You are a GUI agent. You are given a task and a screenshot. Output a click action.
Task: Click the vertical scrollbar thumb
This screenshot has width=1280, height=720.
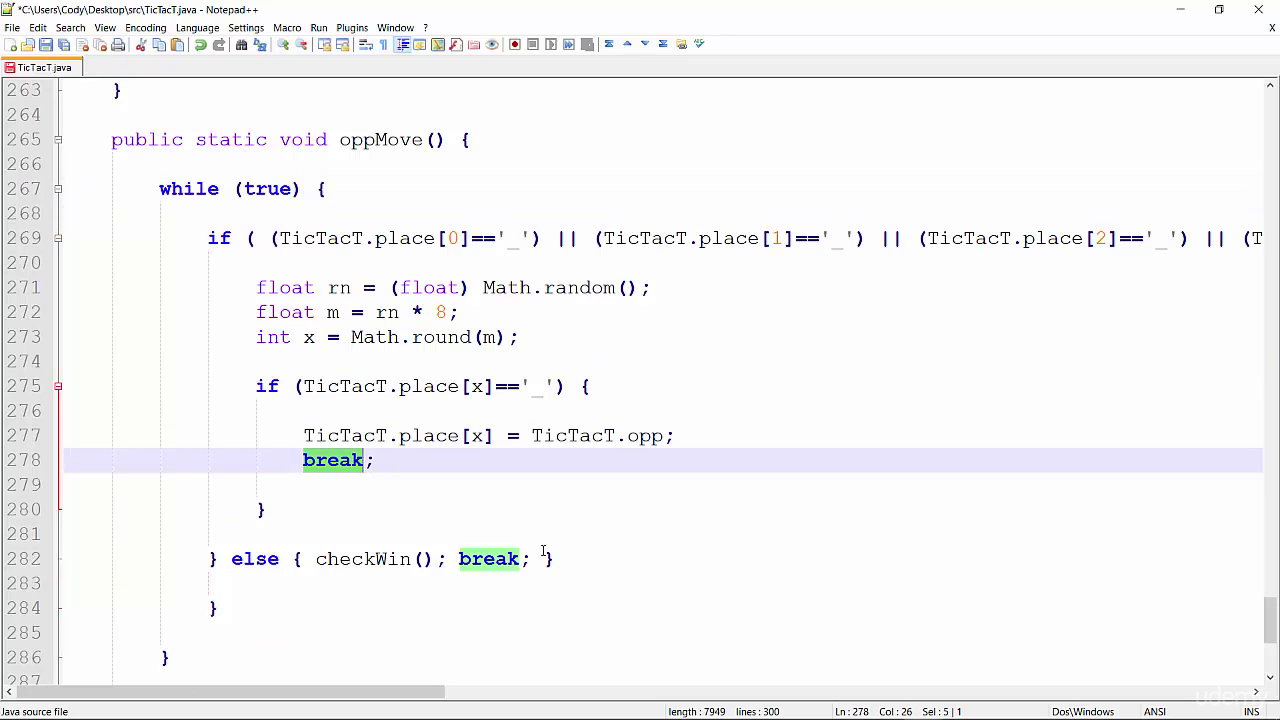pos(1270,620)
